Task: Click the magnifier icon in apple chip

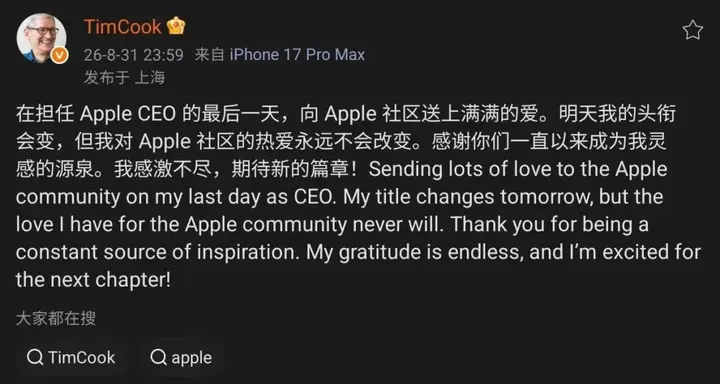Action: pos(158,357)
